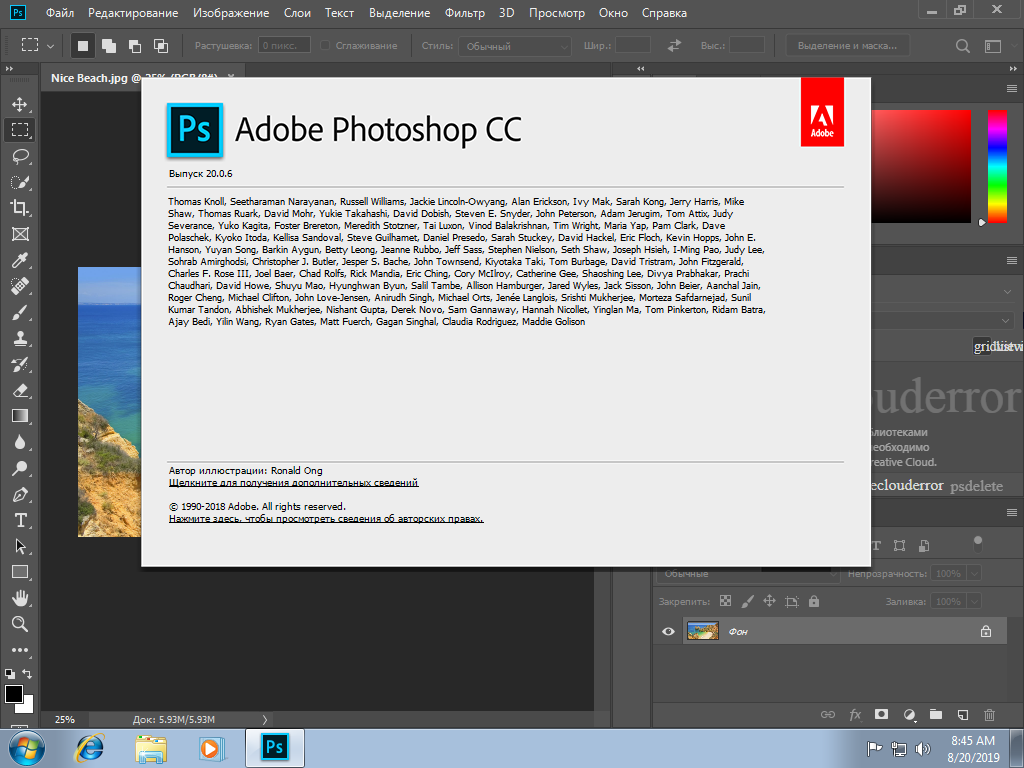This screenshot has width=1024, height=768.
Task: Open the Фильтр menu
Action: 465,13
